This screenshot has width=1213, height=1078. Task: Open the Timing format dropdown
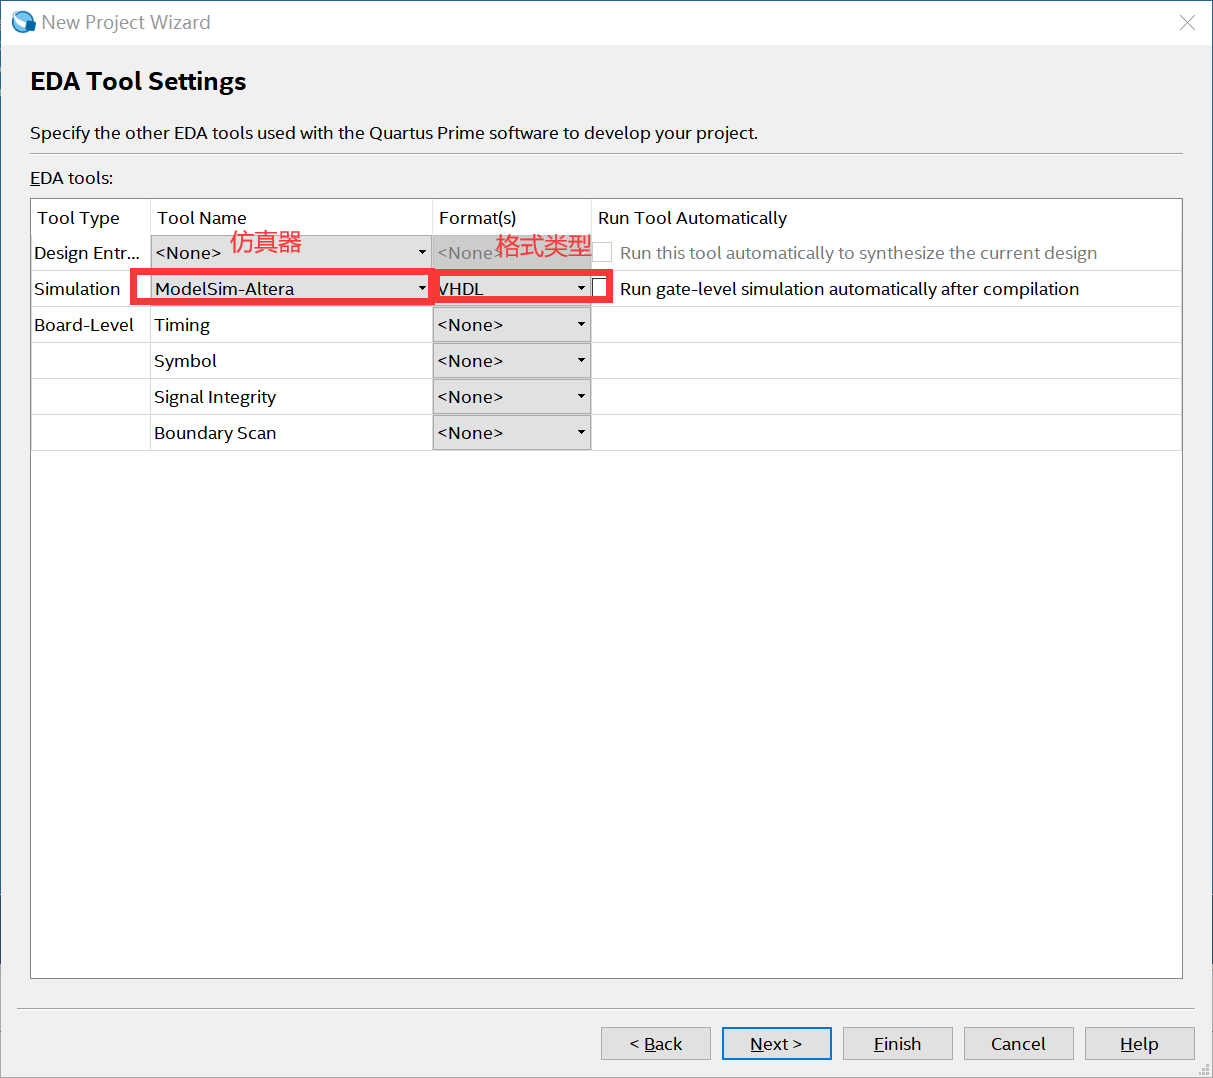(x=512, y=325)
